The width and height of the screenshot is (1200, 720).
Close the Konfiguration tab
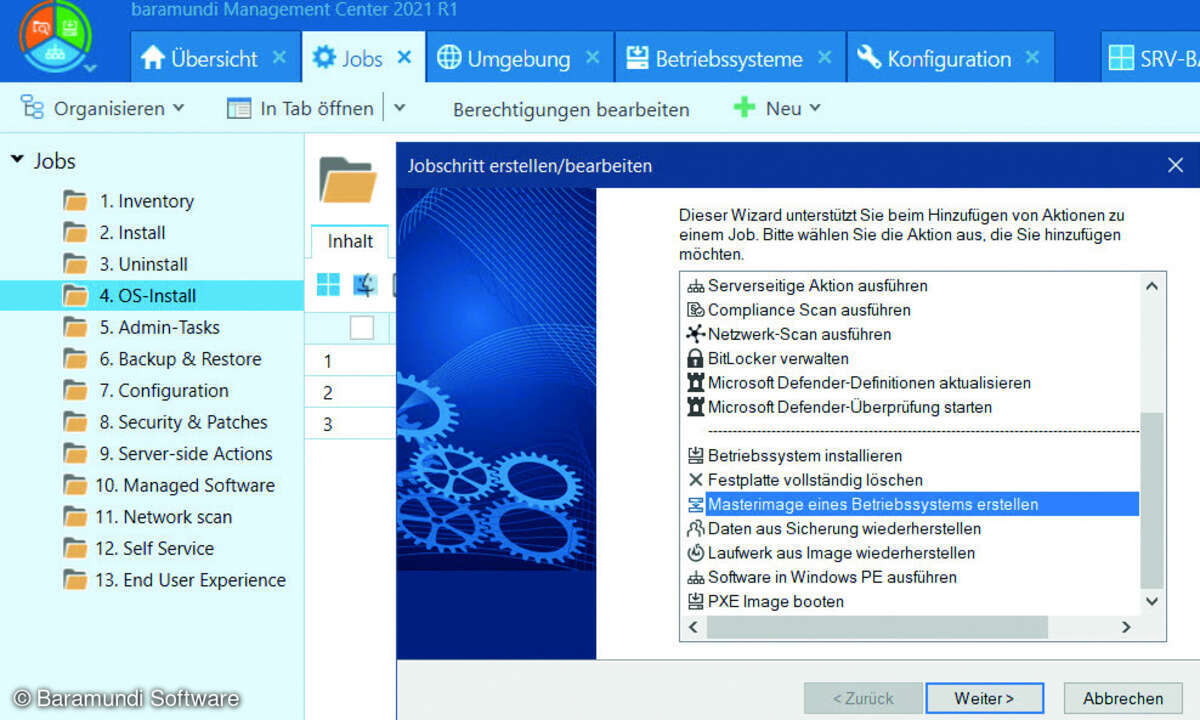click(x=1033, y=58)
